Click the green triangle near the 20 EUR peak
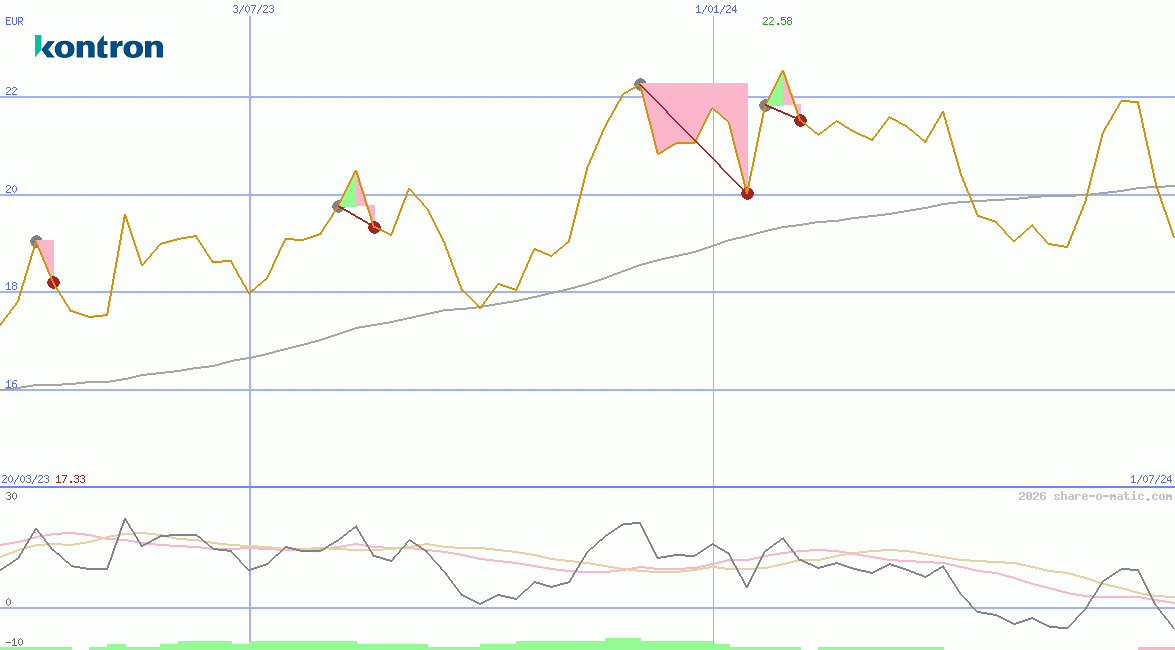 [x=349, y=194]
